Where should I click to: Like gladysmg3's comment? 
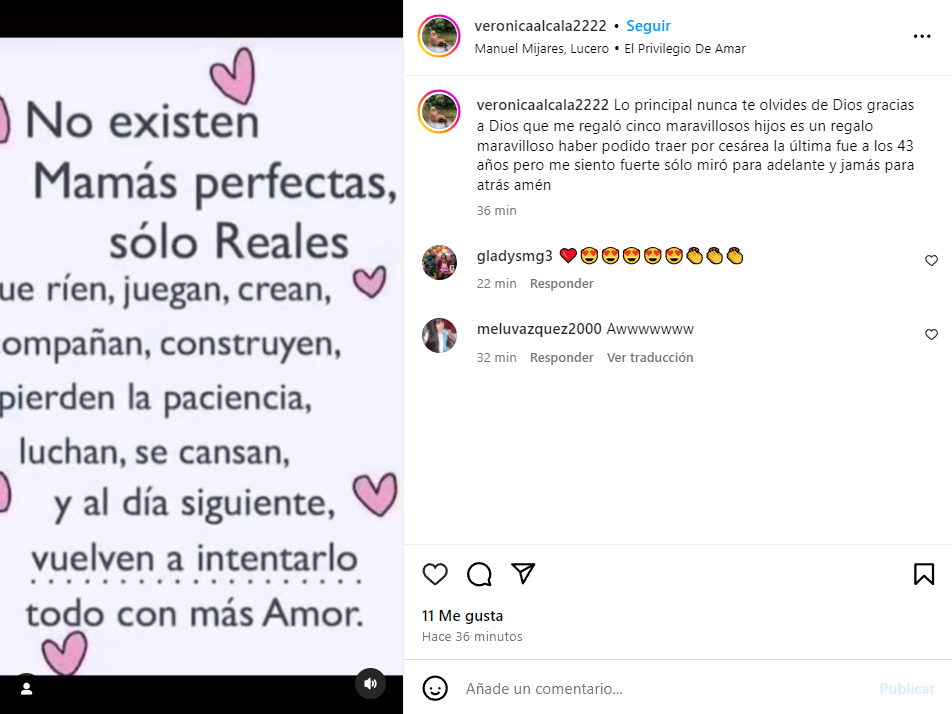point(931,260)
